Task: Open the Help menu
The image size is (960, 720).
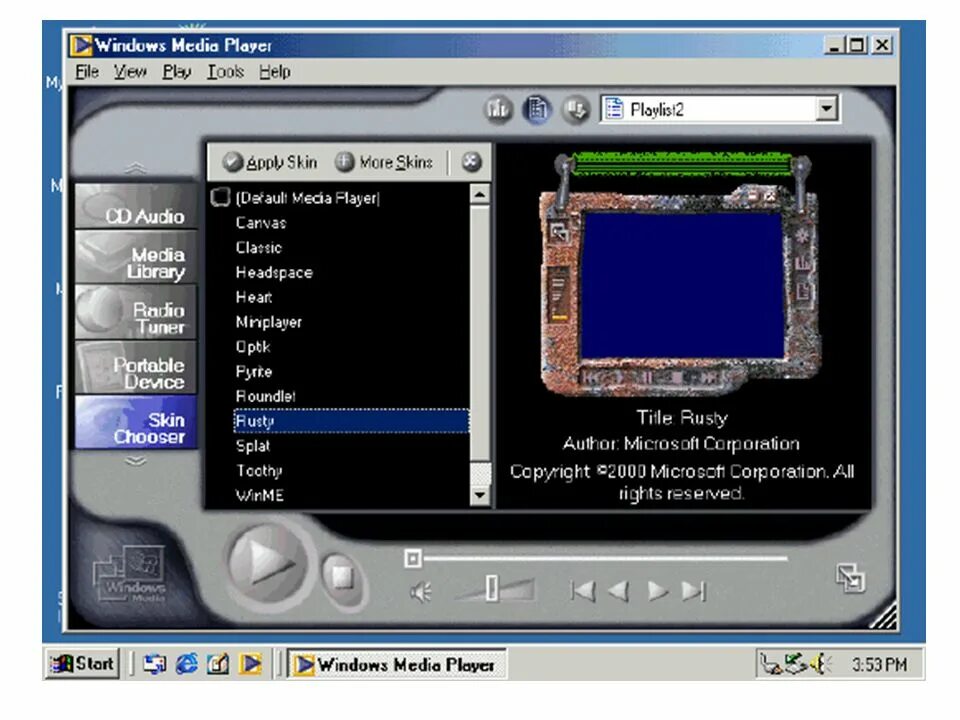Action: point(274,72)
